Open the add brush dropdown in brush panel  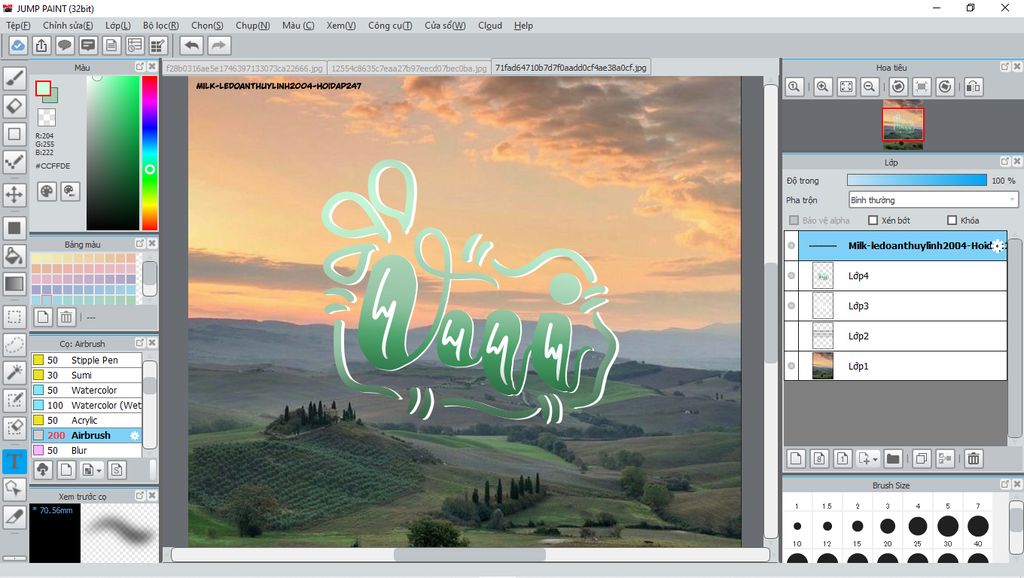point(99,470)
